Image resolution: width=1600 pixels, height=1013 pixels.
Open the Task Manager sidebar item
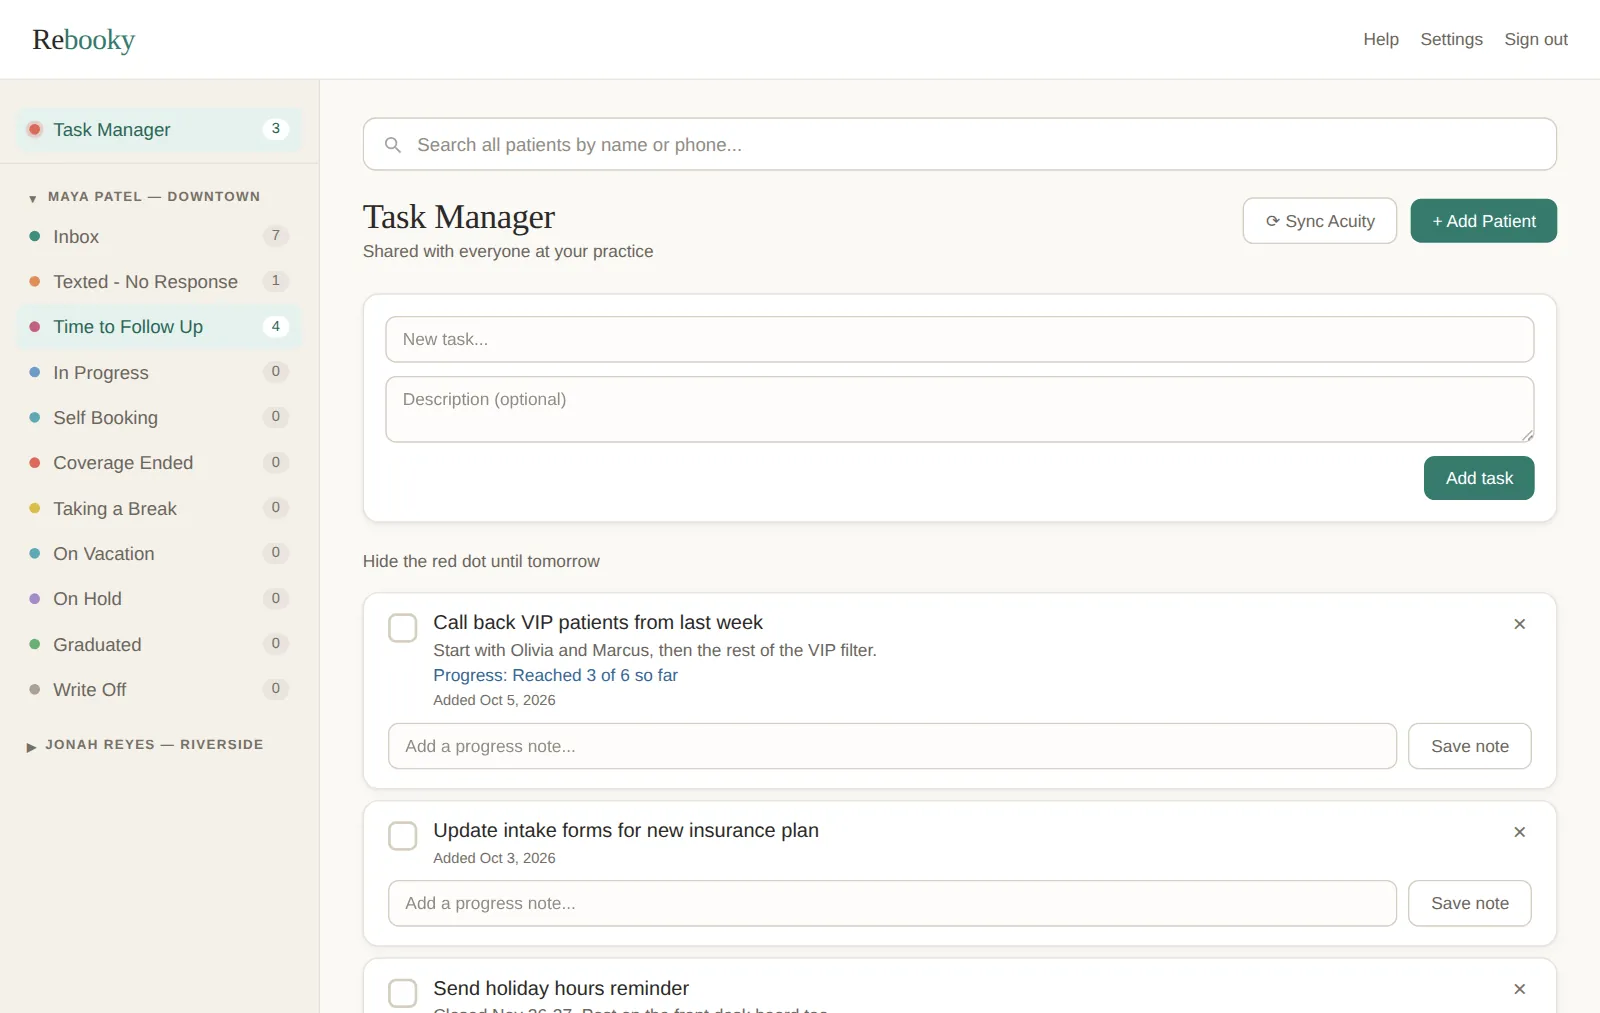(158, 130)
